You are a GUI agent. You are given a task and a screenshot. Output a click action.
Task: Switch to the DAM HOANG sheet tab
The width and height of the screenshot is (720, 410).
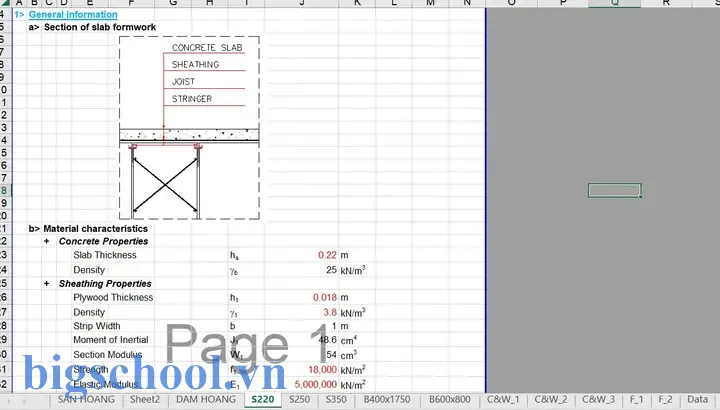click(x=206, y=399)
